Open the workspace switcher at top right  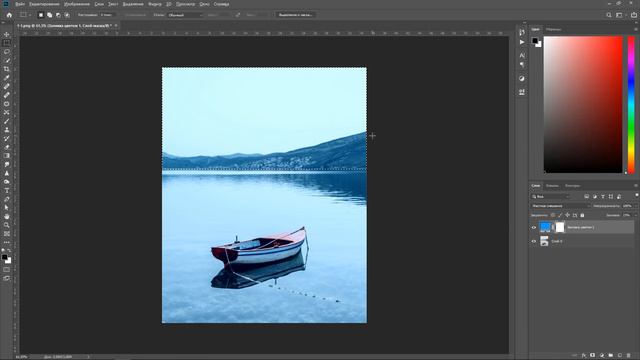620,15
